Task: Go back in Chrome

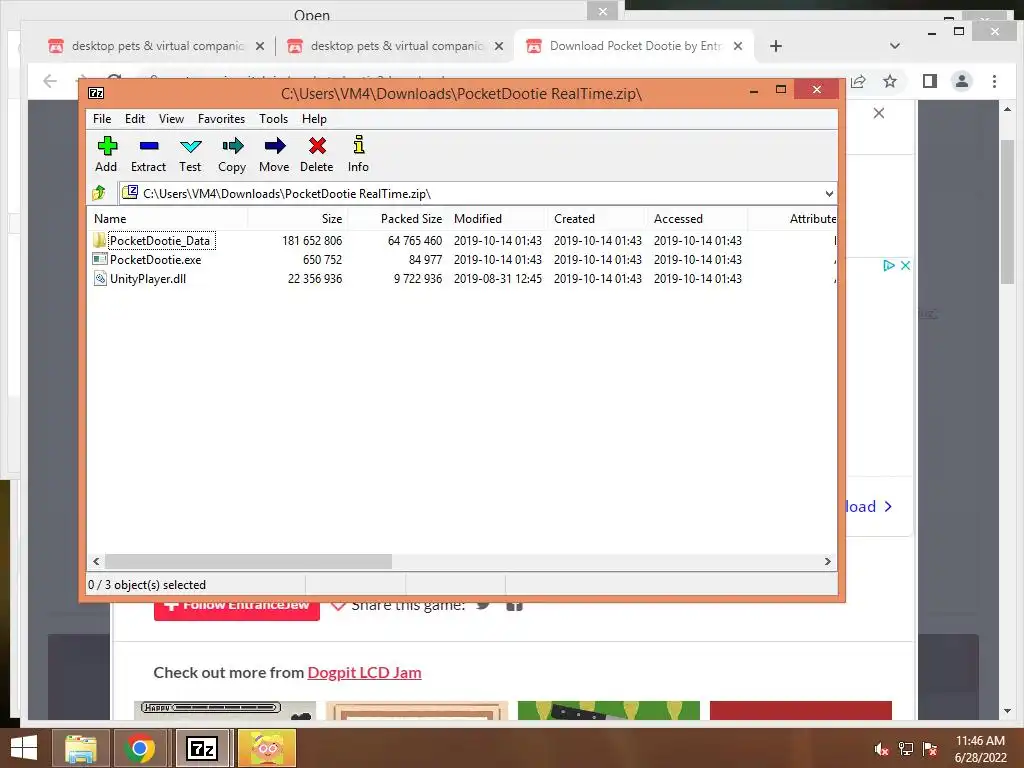Action: tap(50, 81)
